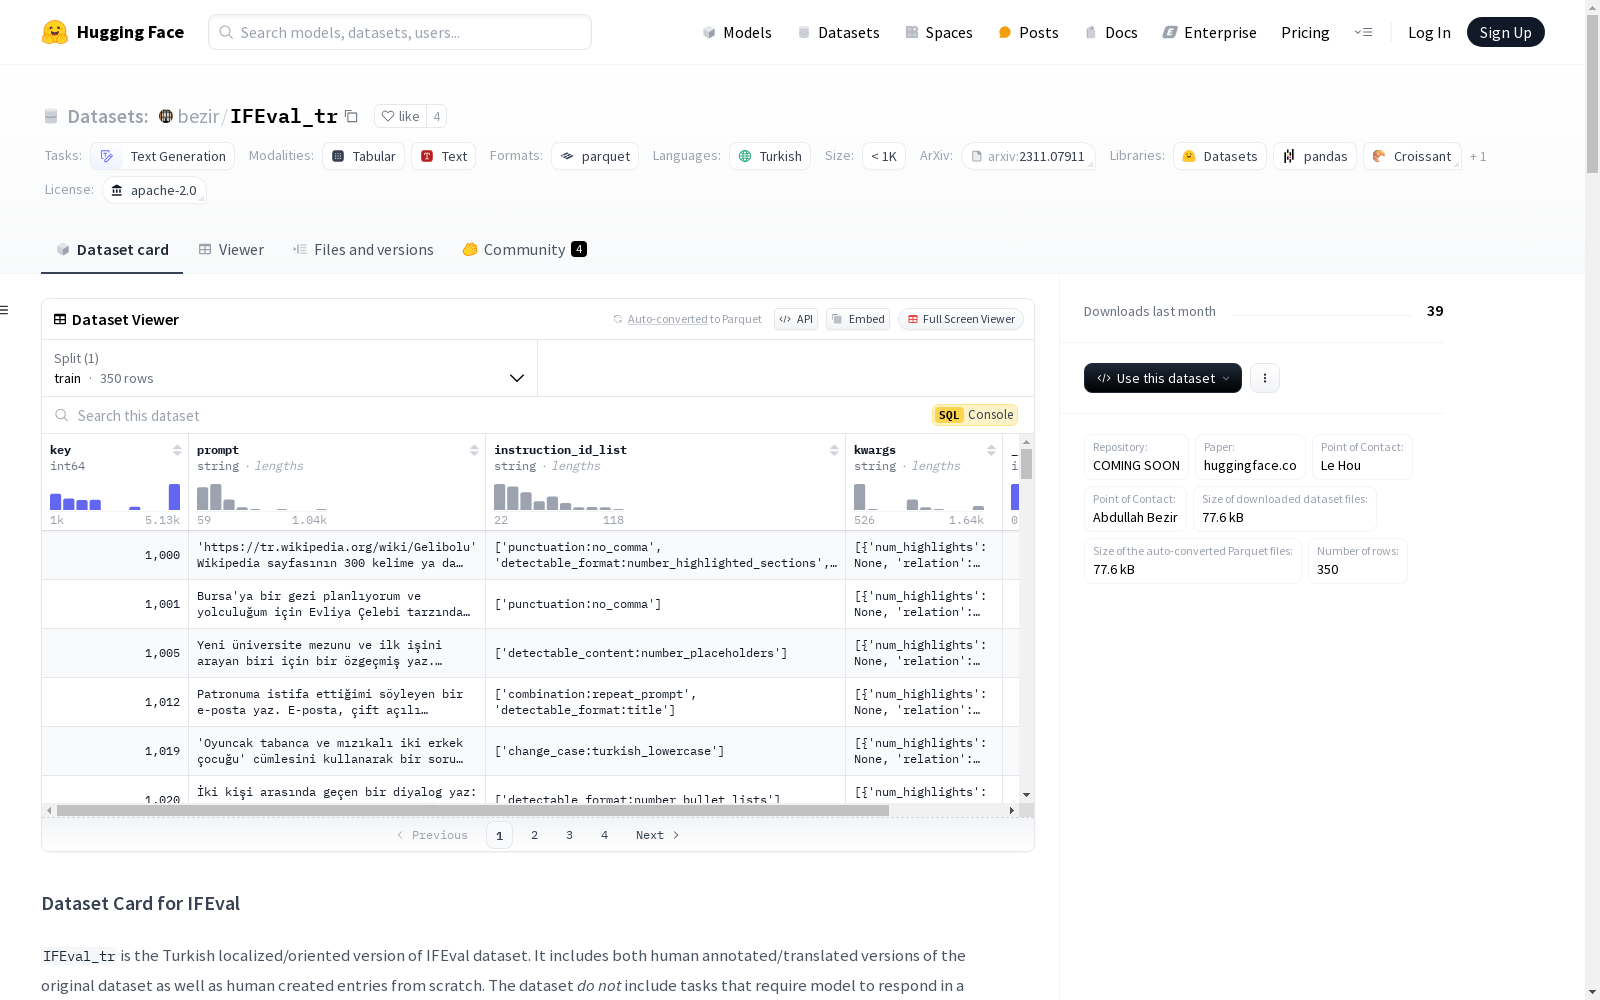The height and width of the screenshot is (1000, 1600).
Task: Click the < 1K size tag
Action: pos(884,156)
